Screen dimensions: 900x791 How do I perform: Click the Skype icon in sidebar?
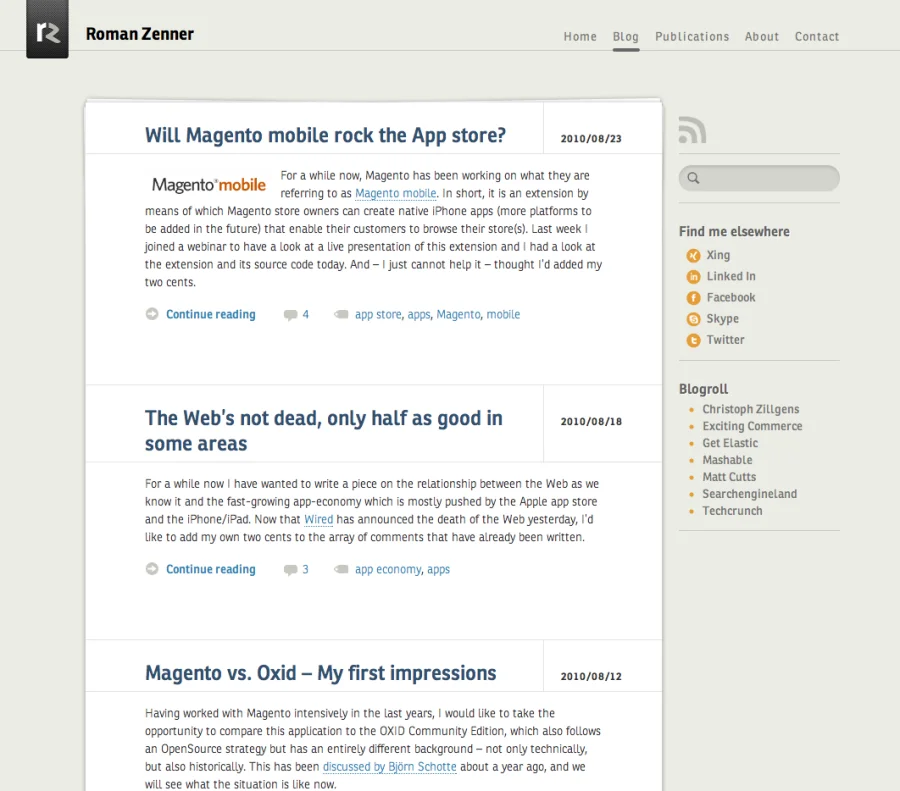point(693,319)
